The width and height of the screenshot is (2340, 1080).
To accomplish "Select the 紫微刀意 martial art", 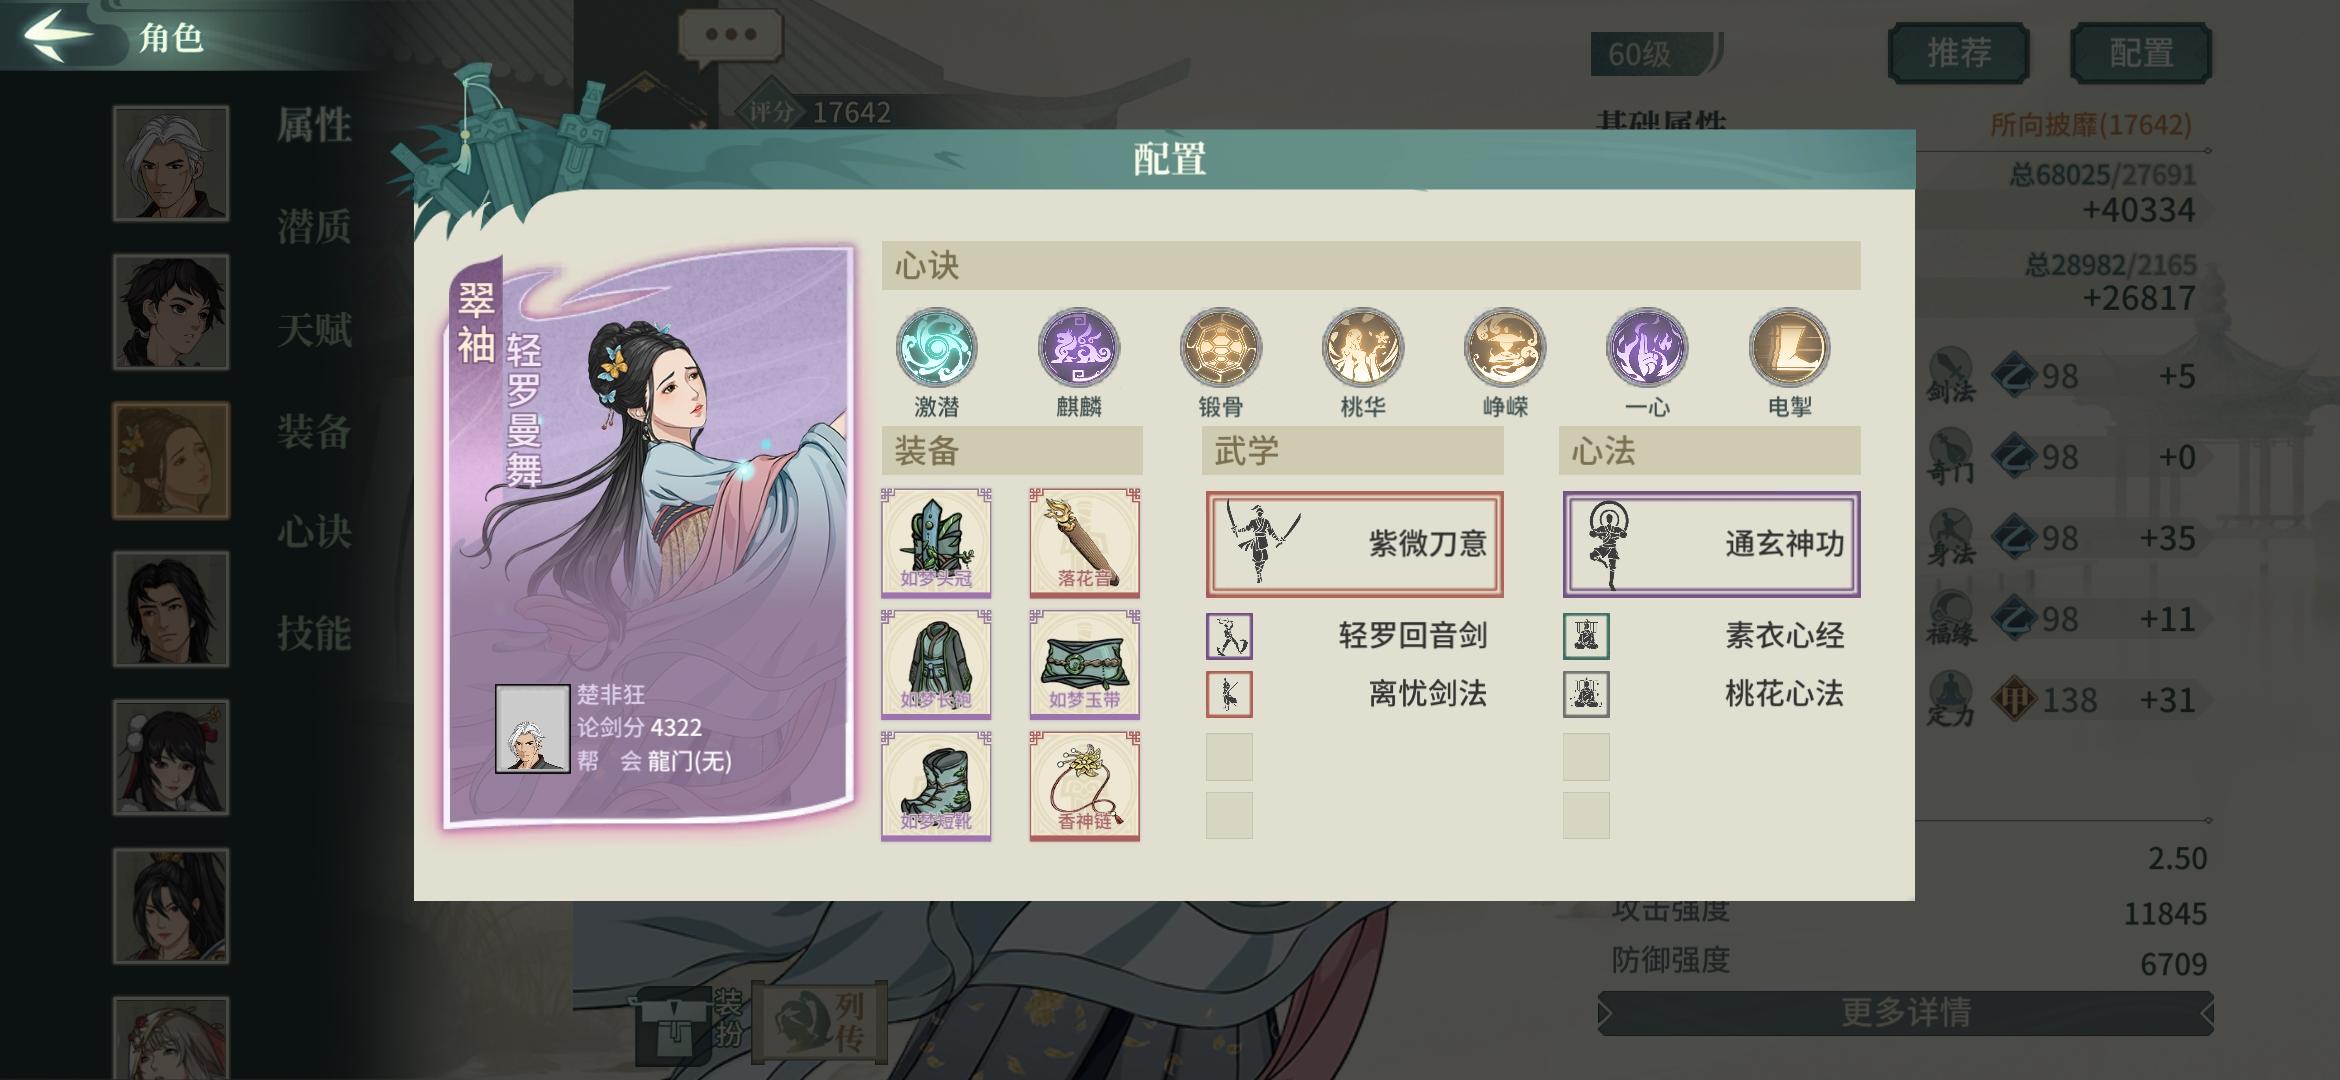I will point(1354,544).
